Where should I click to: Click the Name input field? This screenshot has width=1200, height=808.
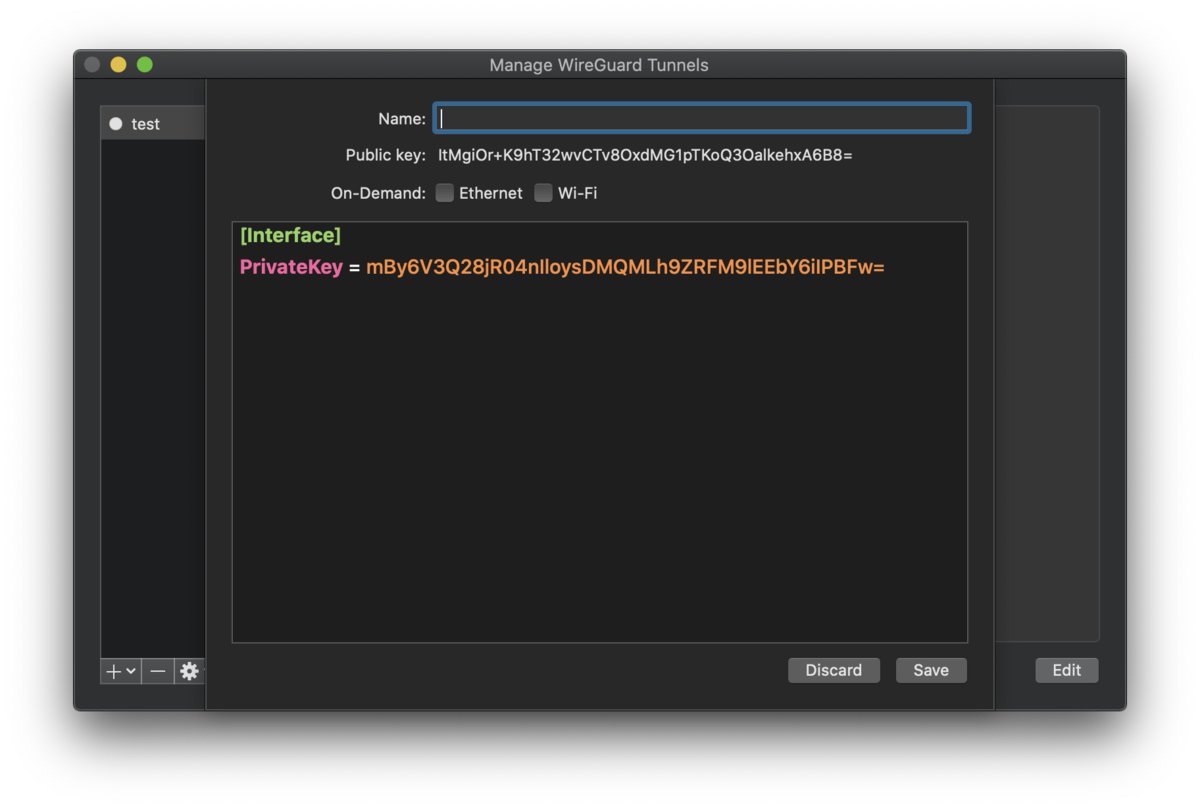pos(701,118)
